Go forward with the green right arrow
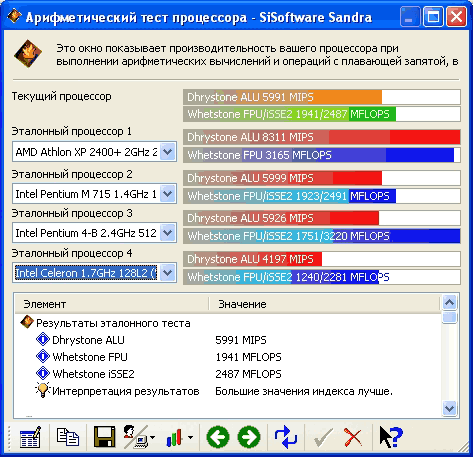This screenshot has width=473, height=457. click(x=249, y=437)
